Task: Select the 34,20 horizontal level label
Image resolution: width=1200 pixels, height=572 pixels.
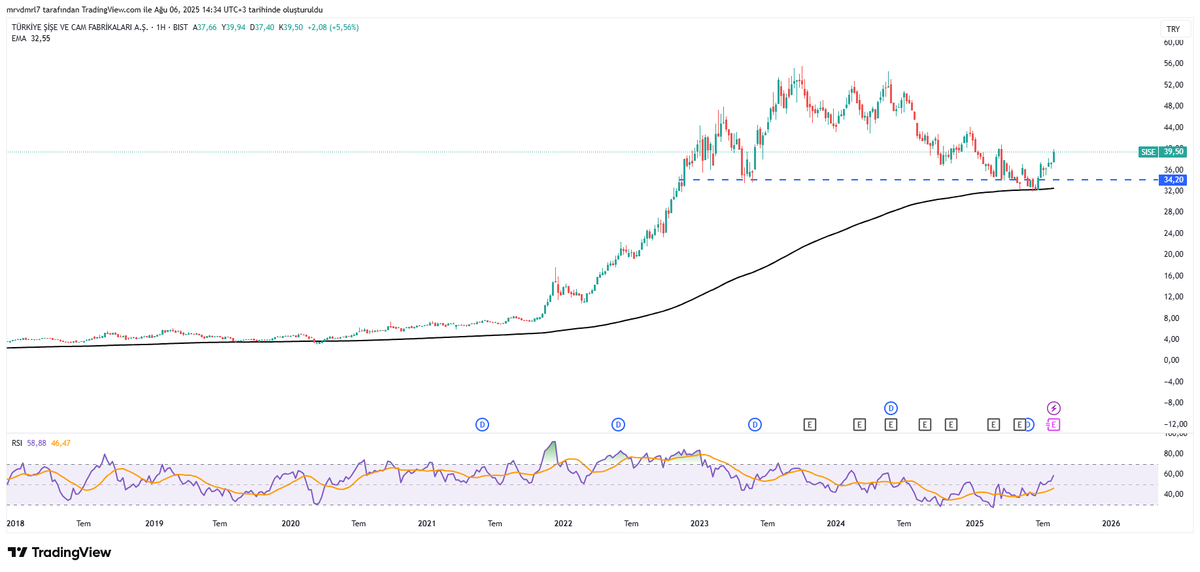Action: (x=1173, y=180)
